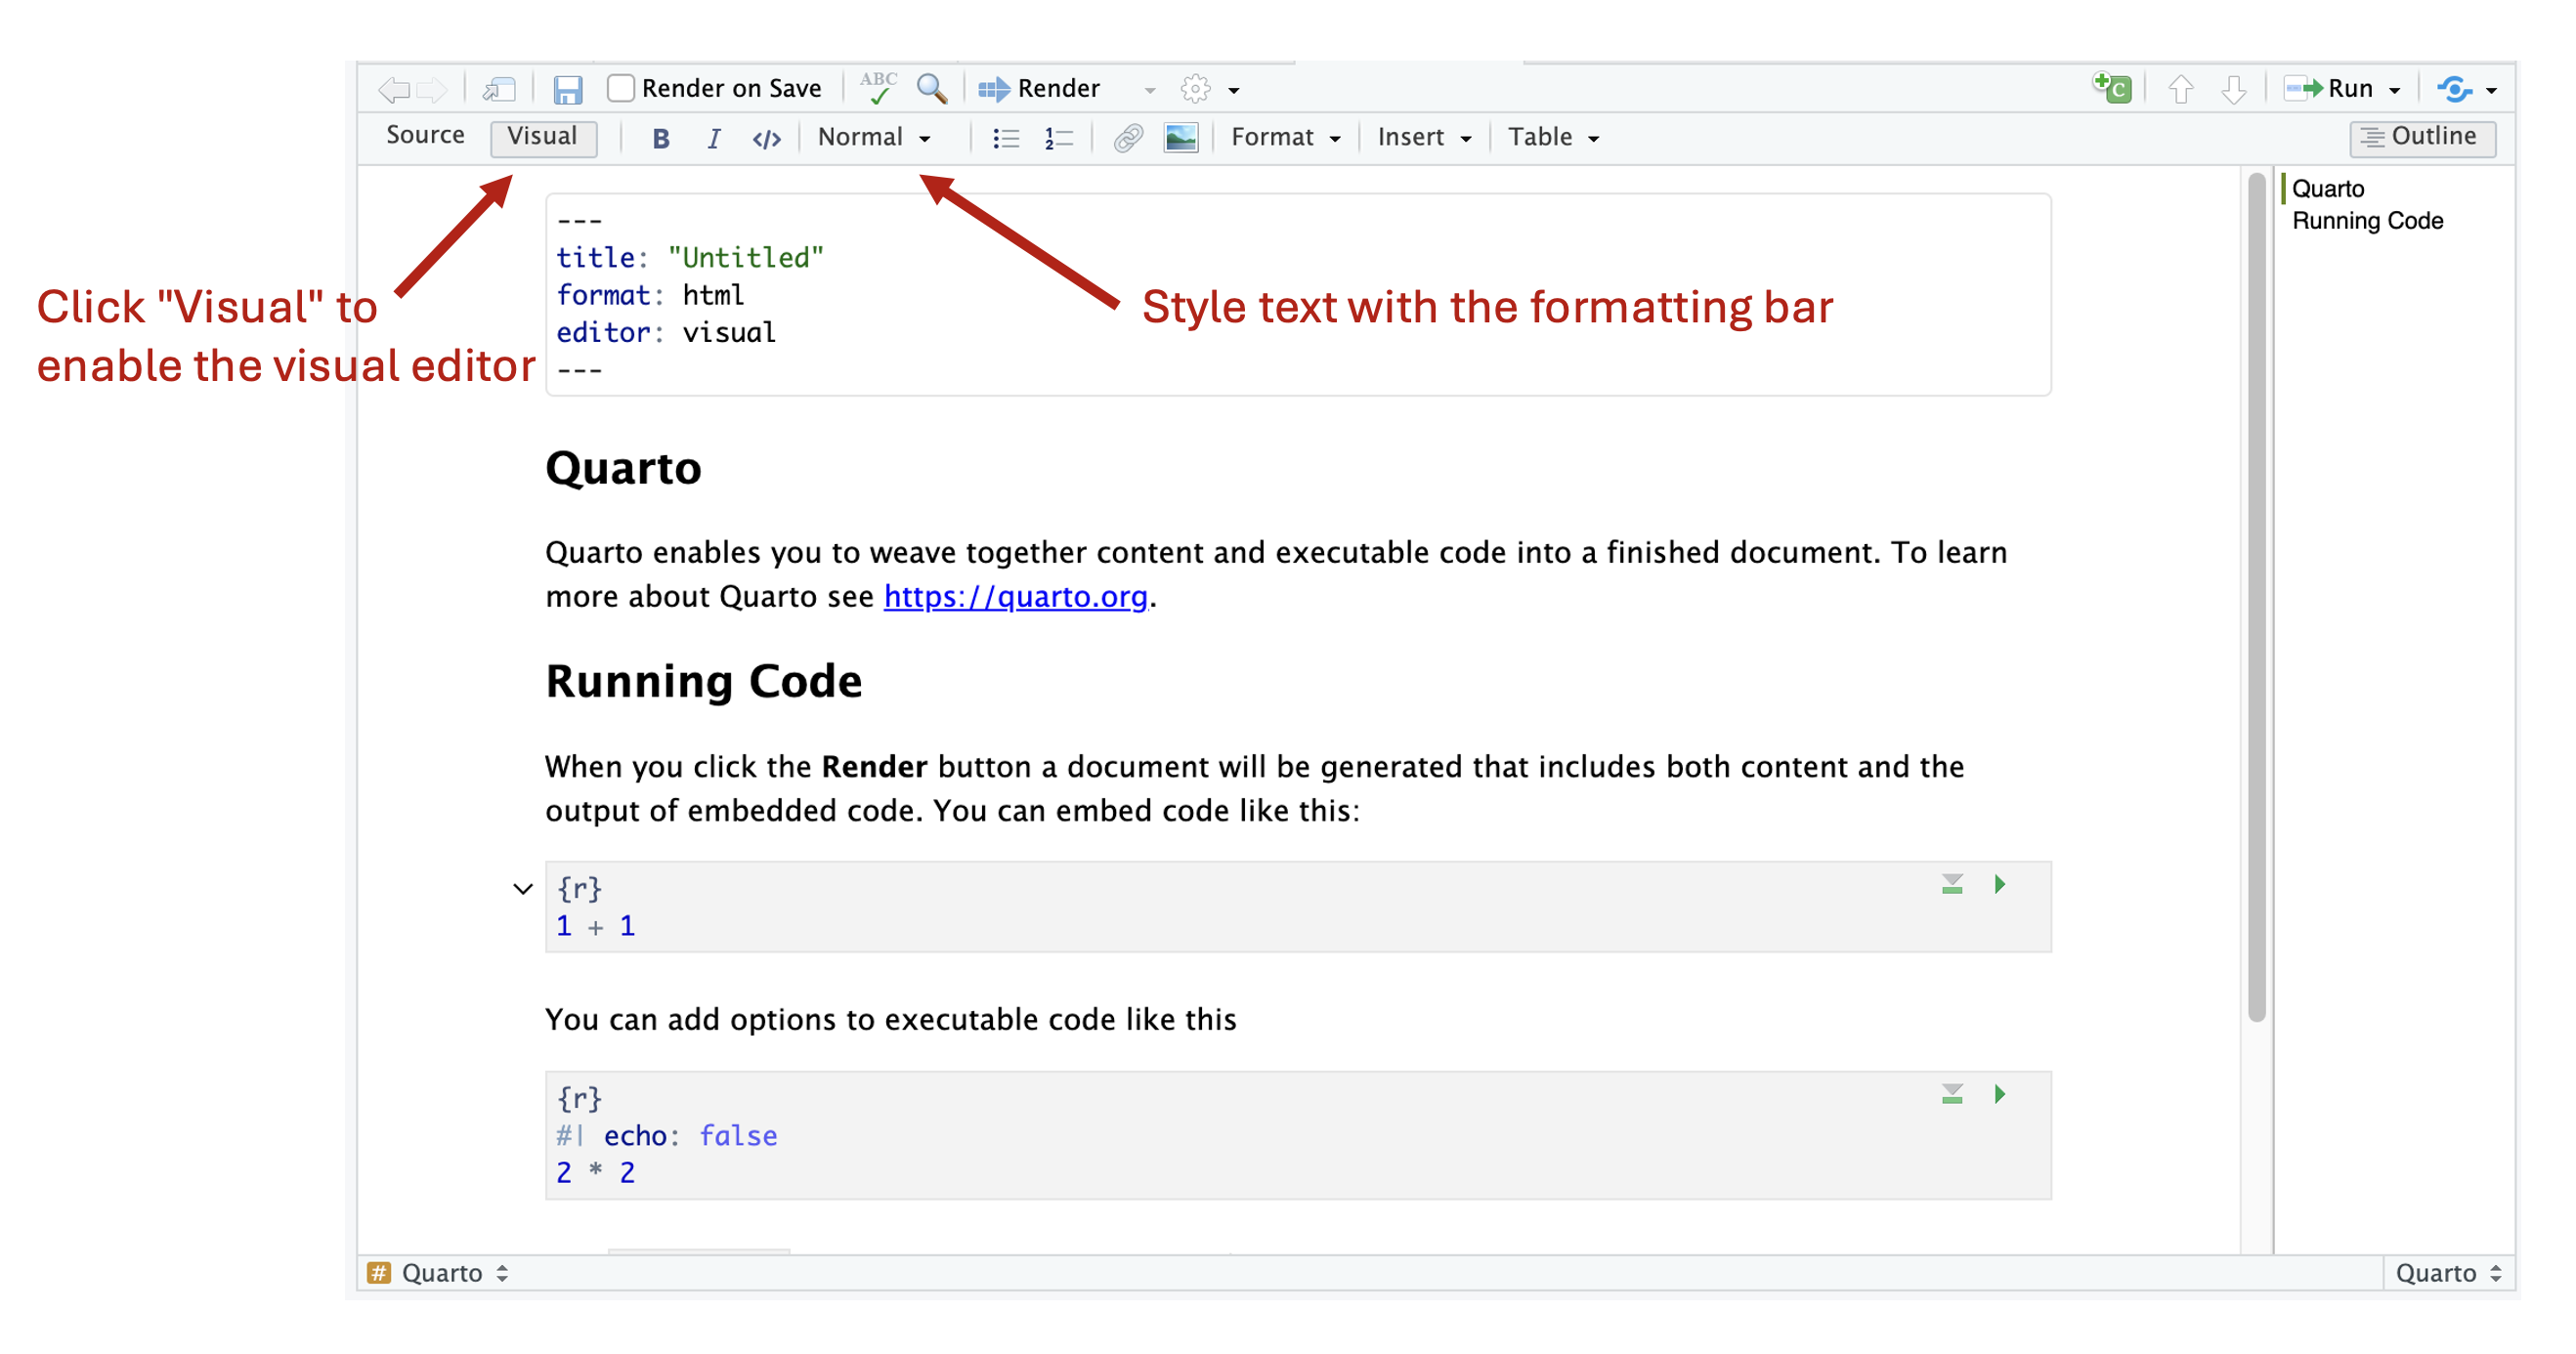Viewport: 2576px width, 1354px height.
Task: Toggle italic formatting
Action: point(713,138)
